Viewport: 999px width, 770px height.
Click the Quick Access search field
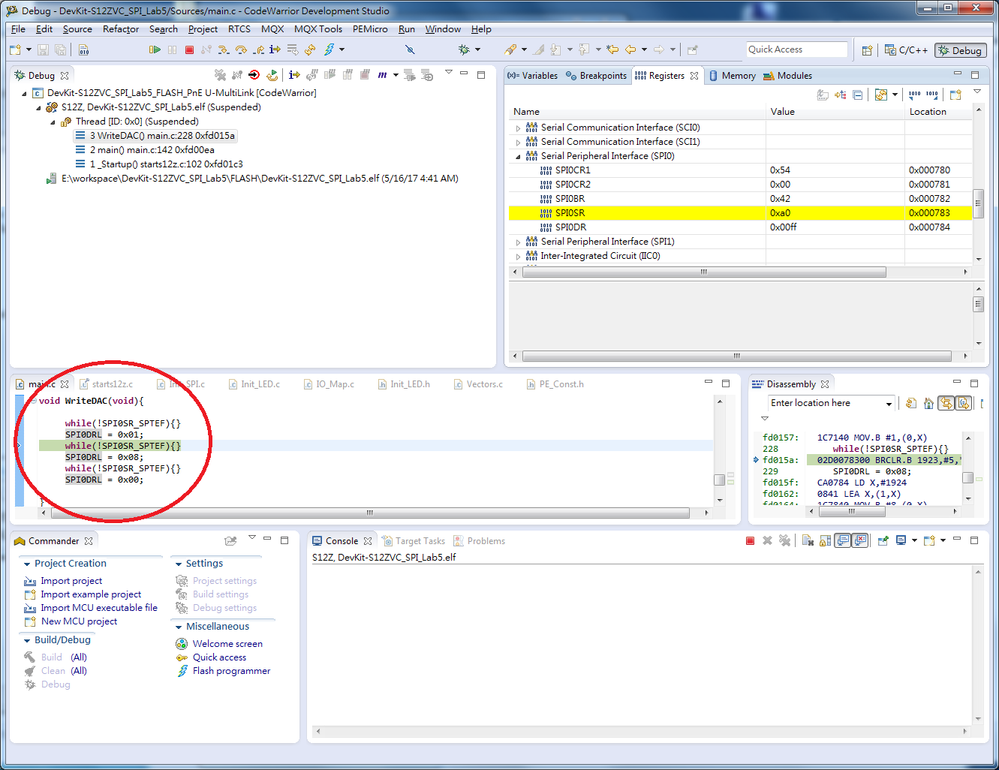[x=796, y=50]
